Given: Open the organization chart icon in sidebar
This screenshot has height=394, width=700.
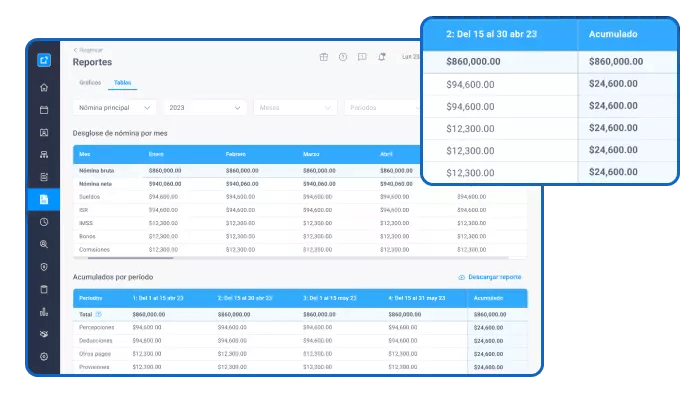Looking at the screenshot, I should [44, 155].
